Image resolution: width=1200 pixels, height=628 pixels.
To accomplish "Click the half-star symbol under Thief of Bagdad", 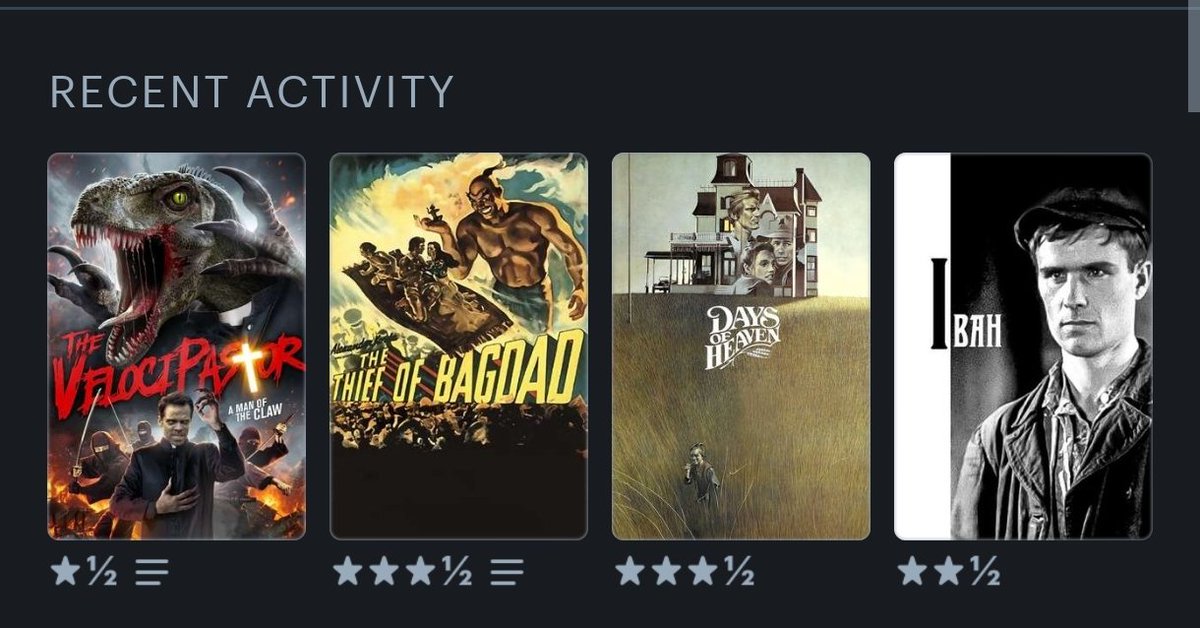I will [456, 572].
